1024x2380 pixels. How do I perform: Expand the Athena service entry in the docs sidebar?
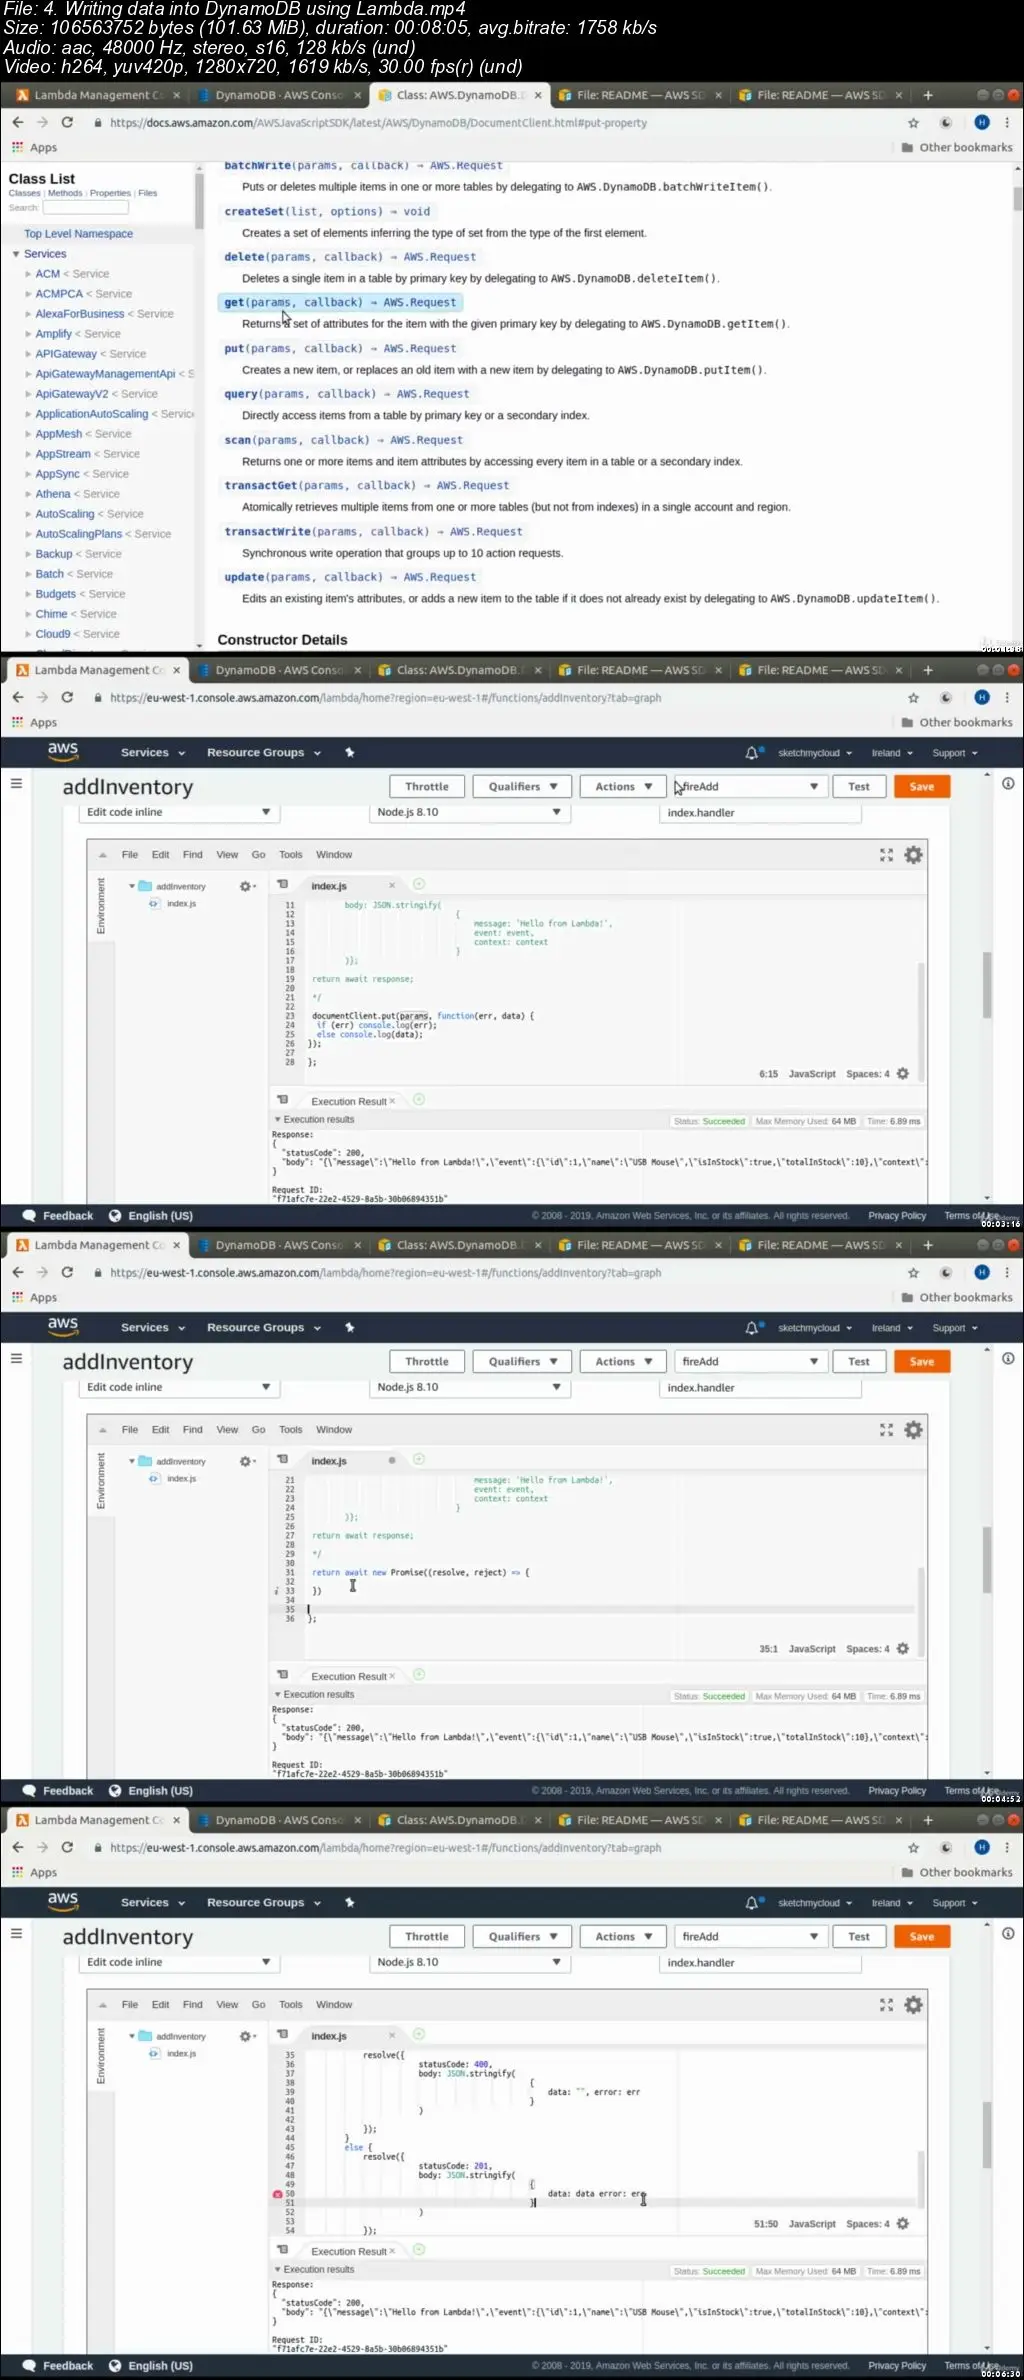(28, 494)
